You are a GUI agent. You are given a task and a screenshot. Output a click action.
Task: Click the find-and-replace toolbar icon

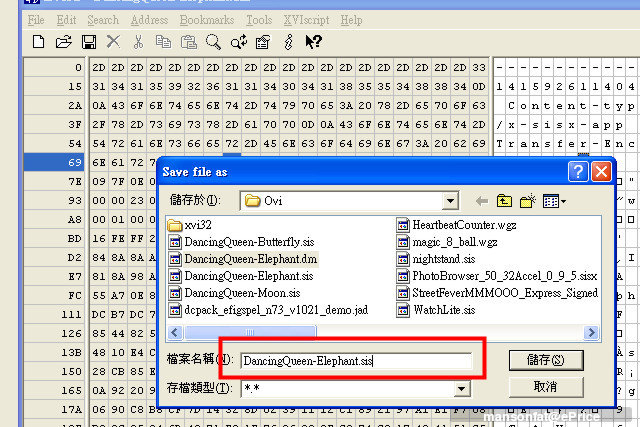click(x=239, y=42)
